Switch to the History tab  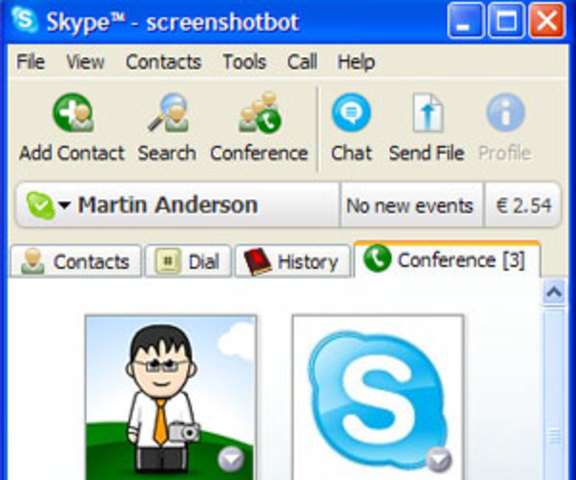click(292, 261)
